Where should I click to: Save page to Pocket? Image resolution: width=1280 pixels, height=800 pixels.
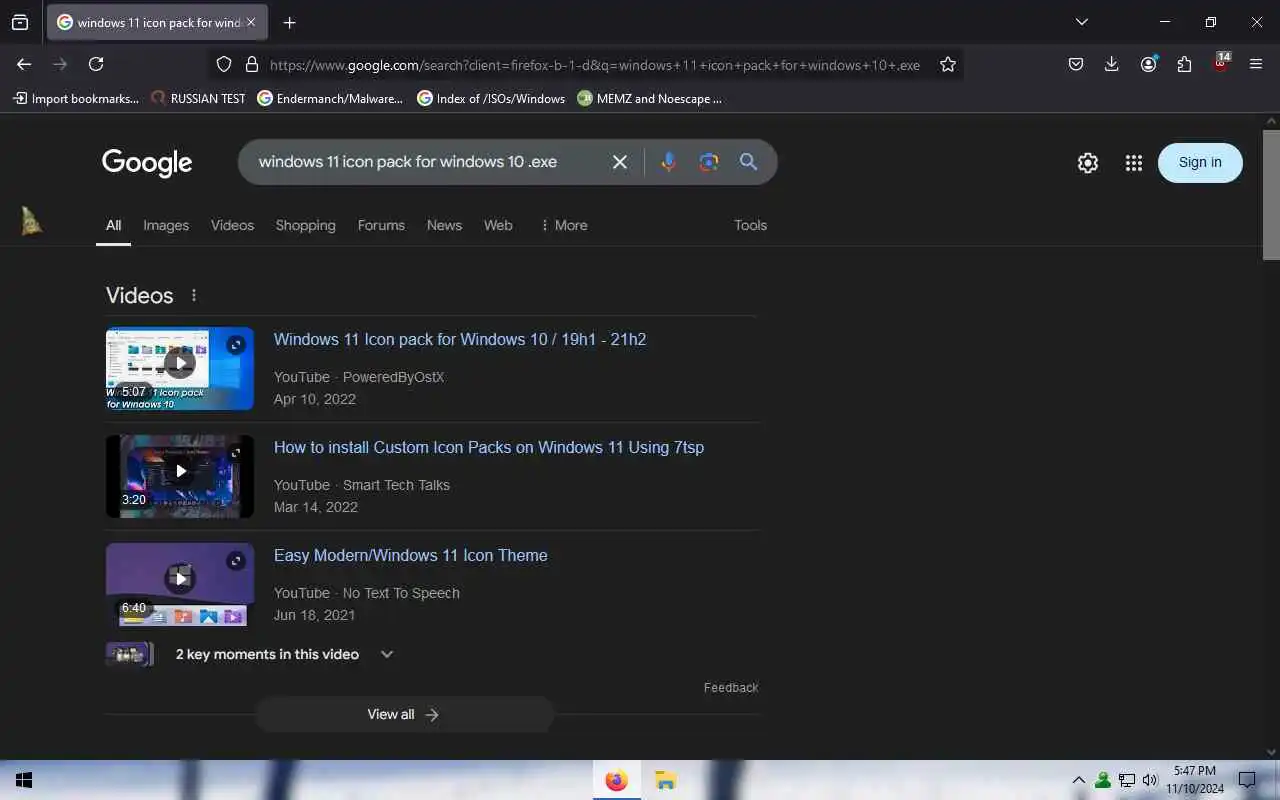1076,64
